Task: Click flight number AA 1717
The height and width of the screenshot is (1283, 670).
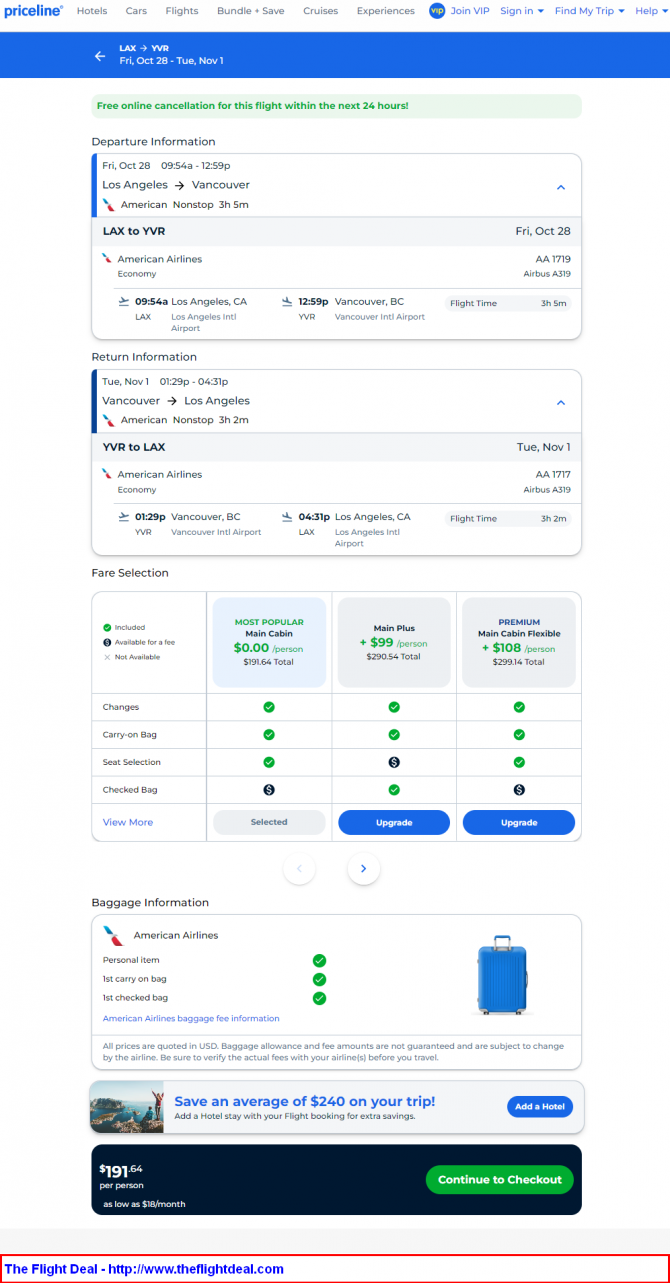Action: 553,475
